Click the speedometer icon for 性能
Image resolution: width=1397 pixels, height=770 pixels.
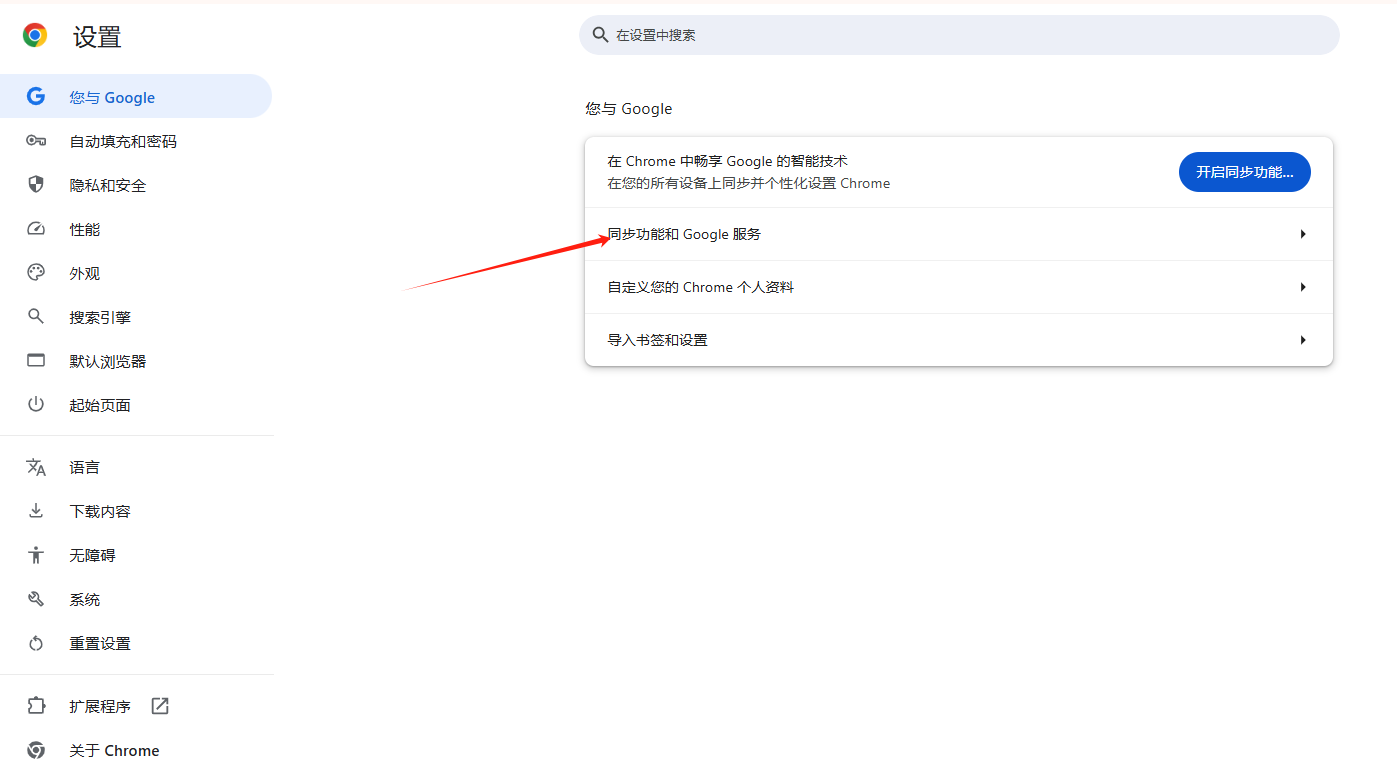click(36, 229)
